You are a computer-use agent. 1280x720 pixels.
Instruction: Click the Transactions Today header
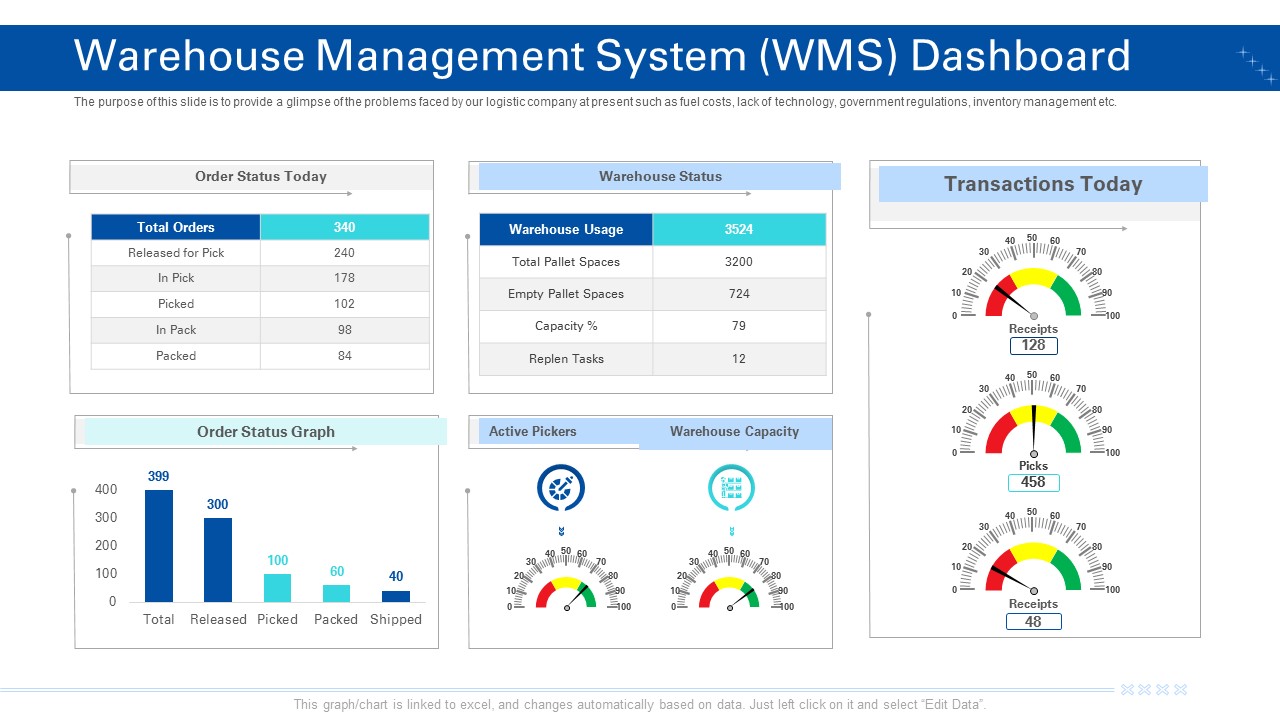point(1043,184)
